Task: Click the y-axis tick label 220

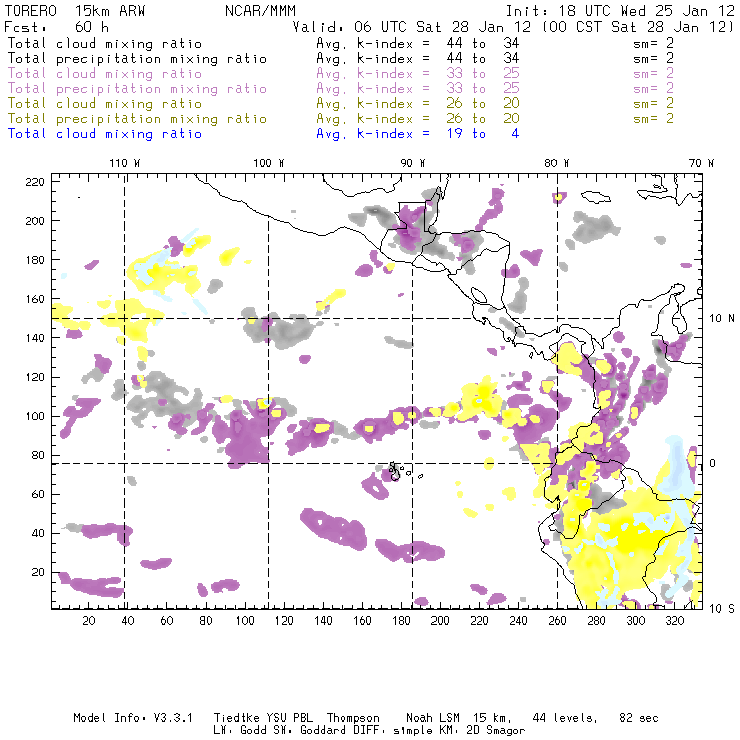Action: point(34,182)
